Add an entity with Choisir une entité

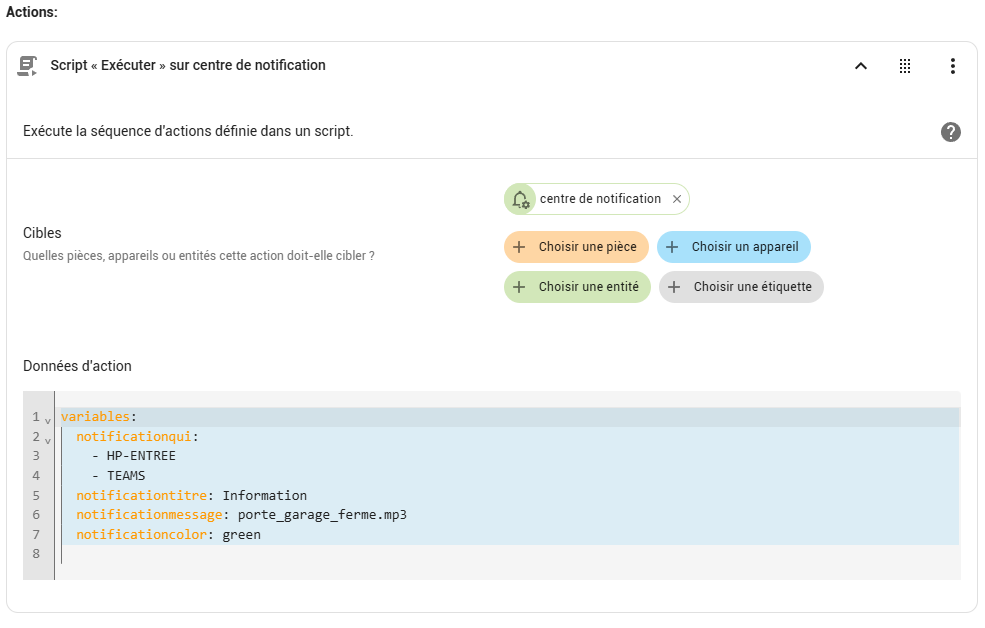click(577, 287)
